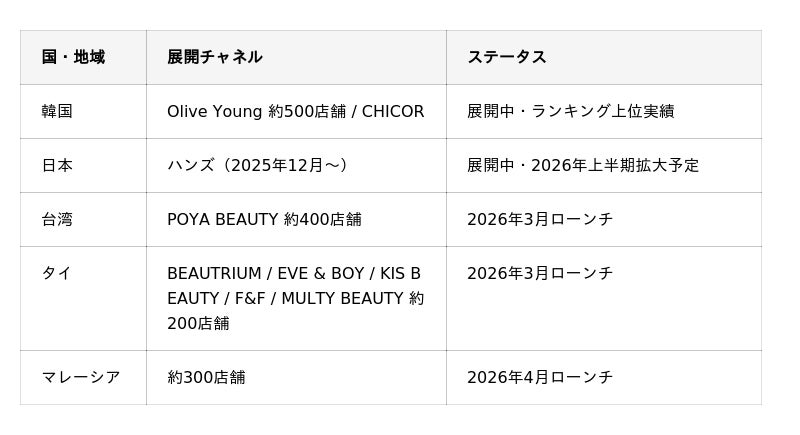Click the 国・地域 column header
Viewport: 800px width, 435px height.
(x=73, y=57)
